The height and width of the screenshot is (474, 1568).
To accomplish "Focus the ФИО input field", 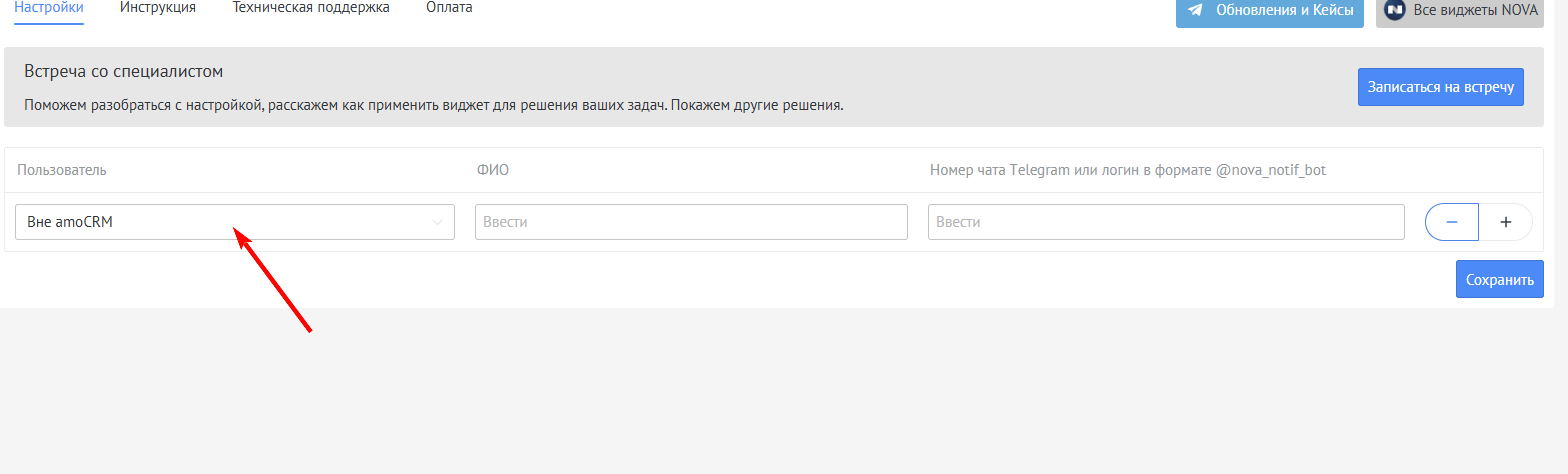I will pos(691,222).
